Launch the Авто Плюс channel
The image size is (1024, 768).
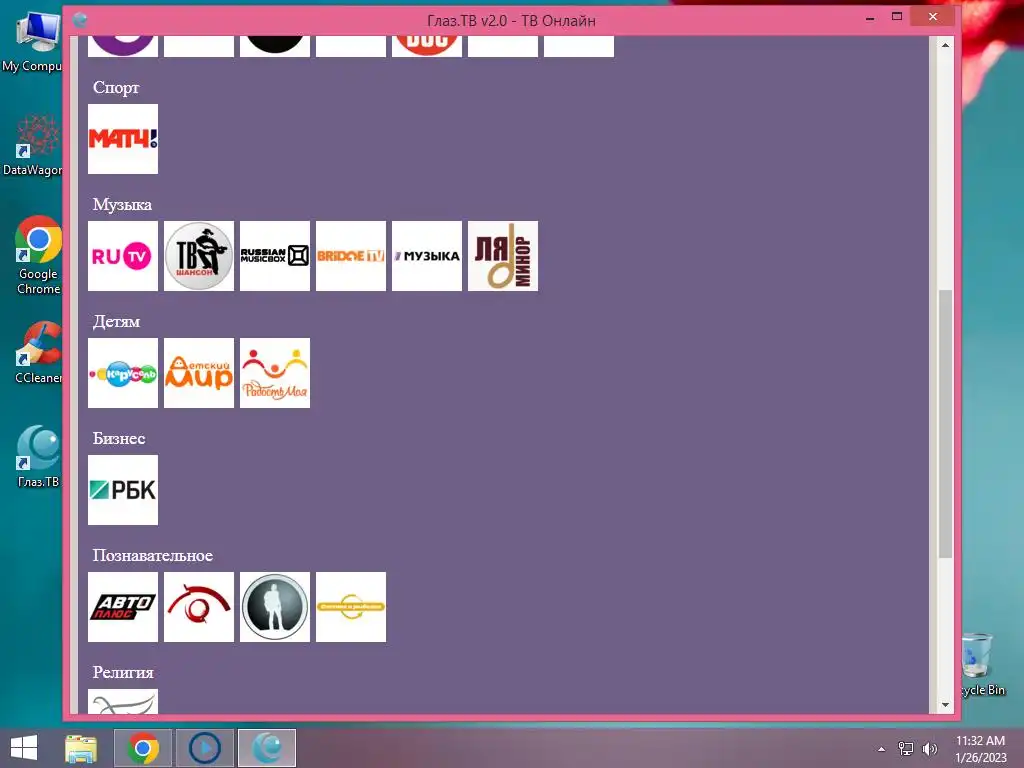123,607
